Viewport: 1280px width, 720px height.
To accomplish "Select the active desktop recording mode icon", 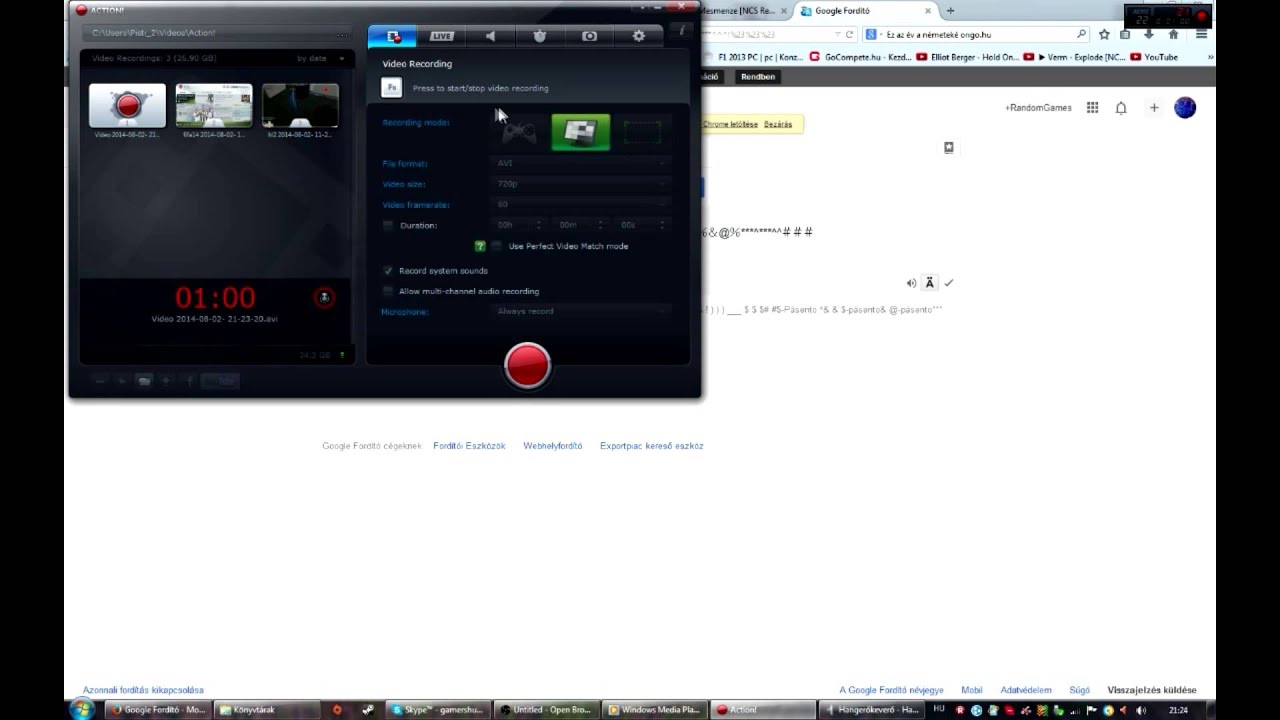I will click(580, 131).
